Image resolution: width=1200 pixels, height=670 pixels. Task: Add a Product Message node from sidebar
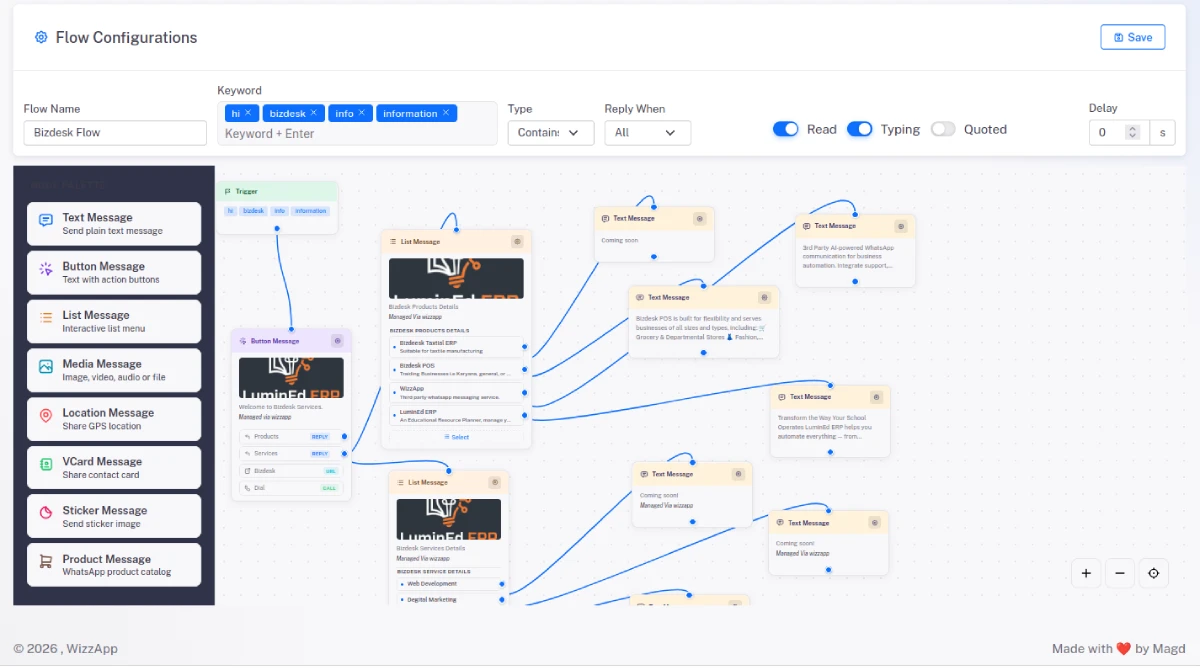(114, 565)
